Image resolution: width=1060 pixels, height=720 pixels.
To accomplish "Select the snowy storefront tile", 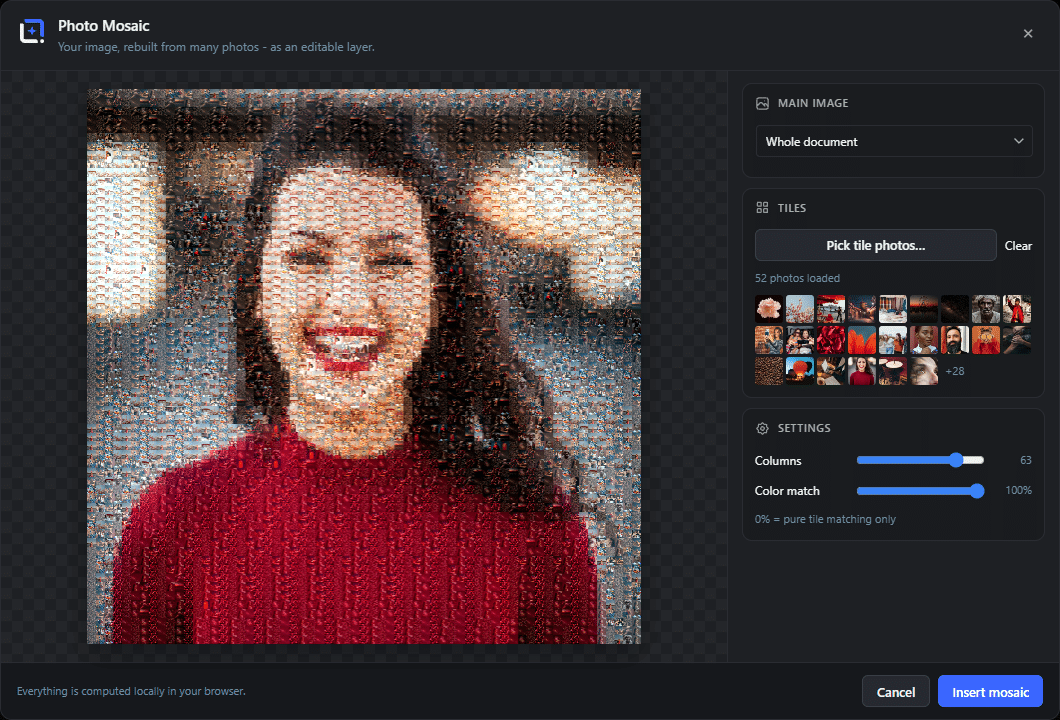I will pyautogui.click(x=893, y=309).
